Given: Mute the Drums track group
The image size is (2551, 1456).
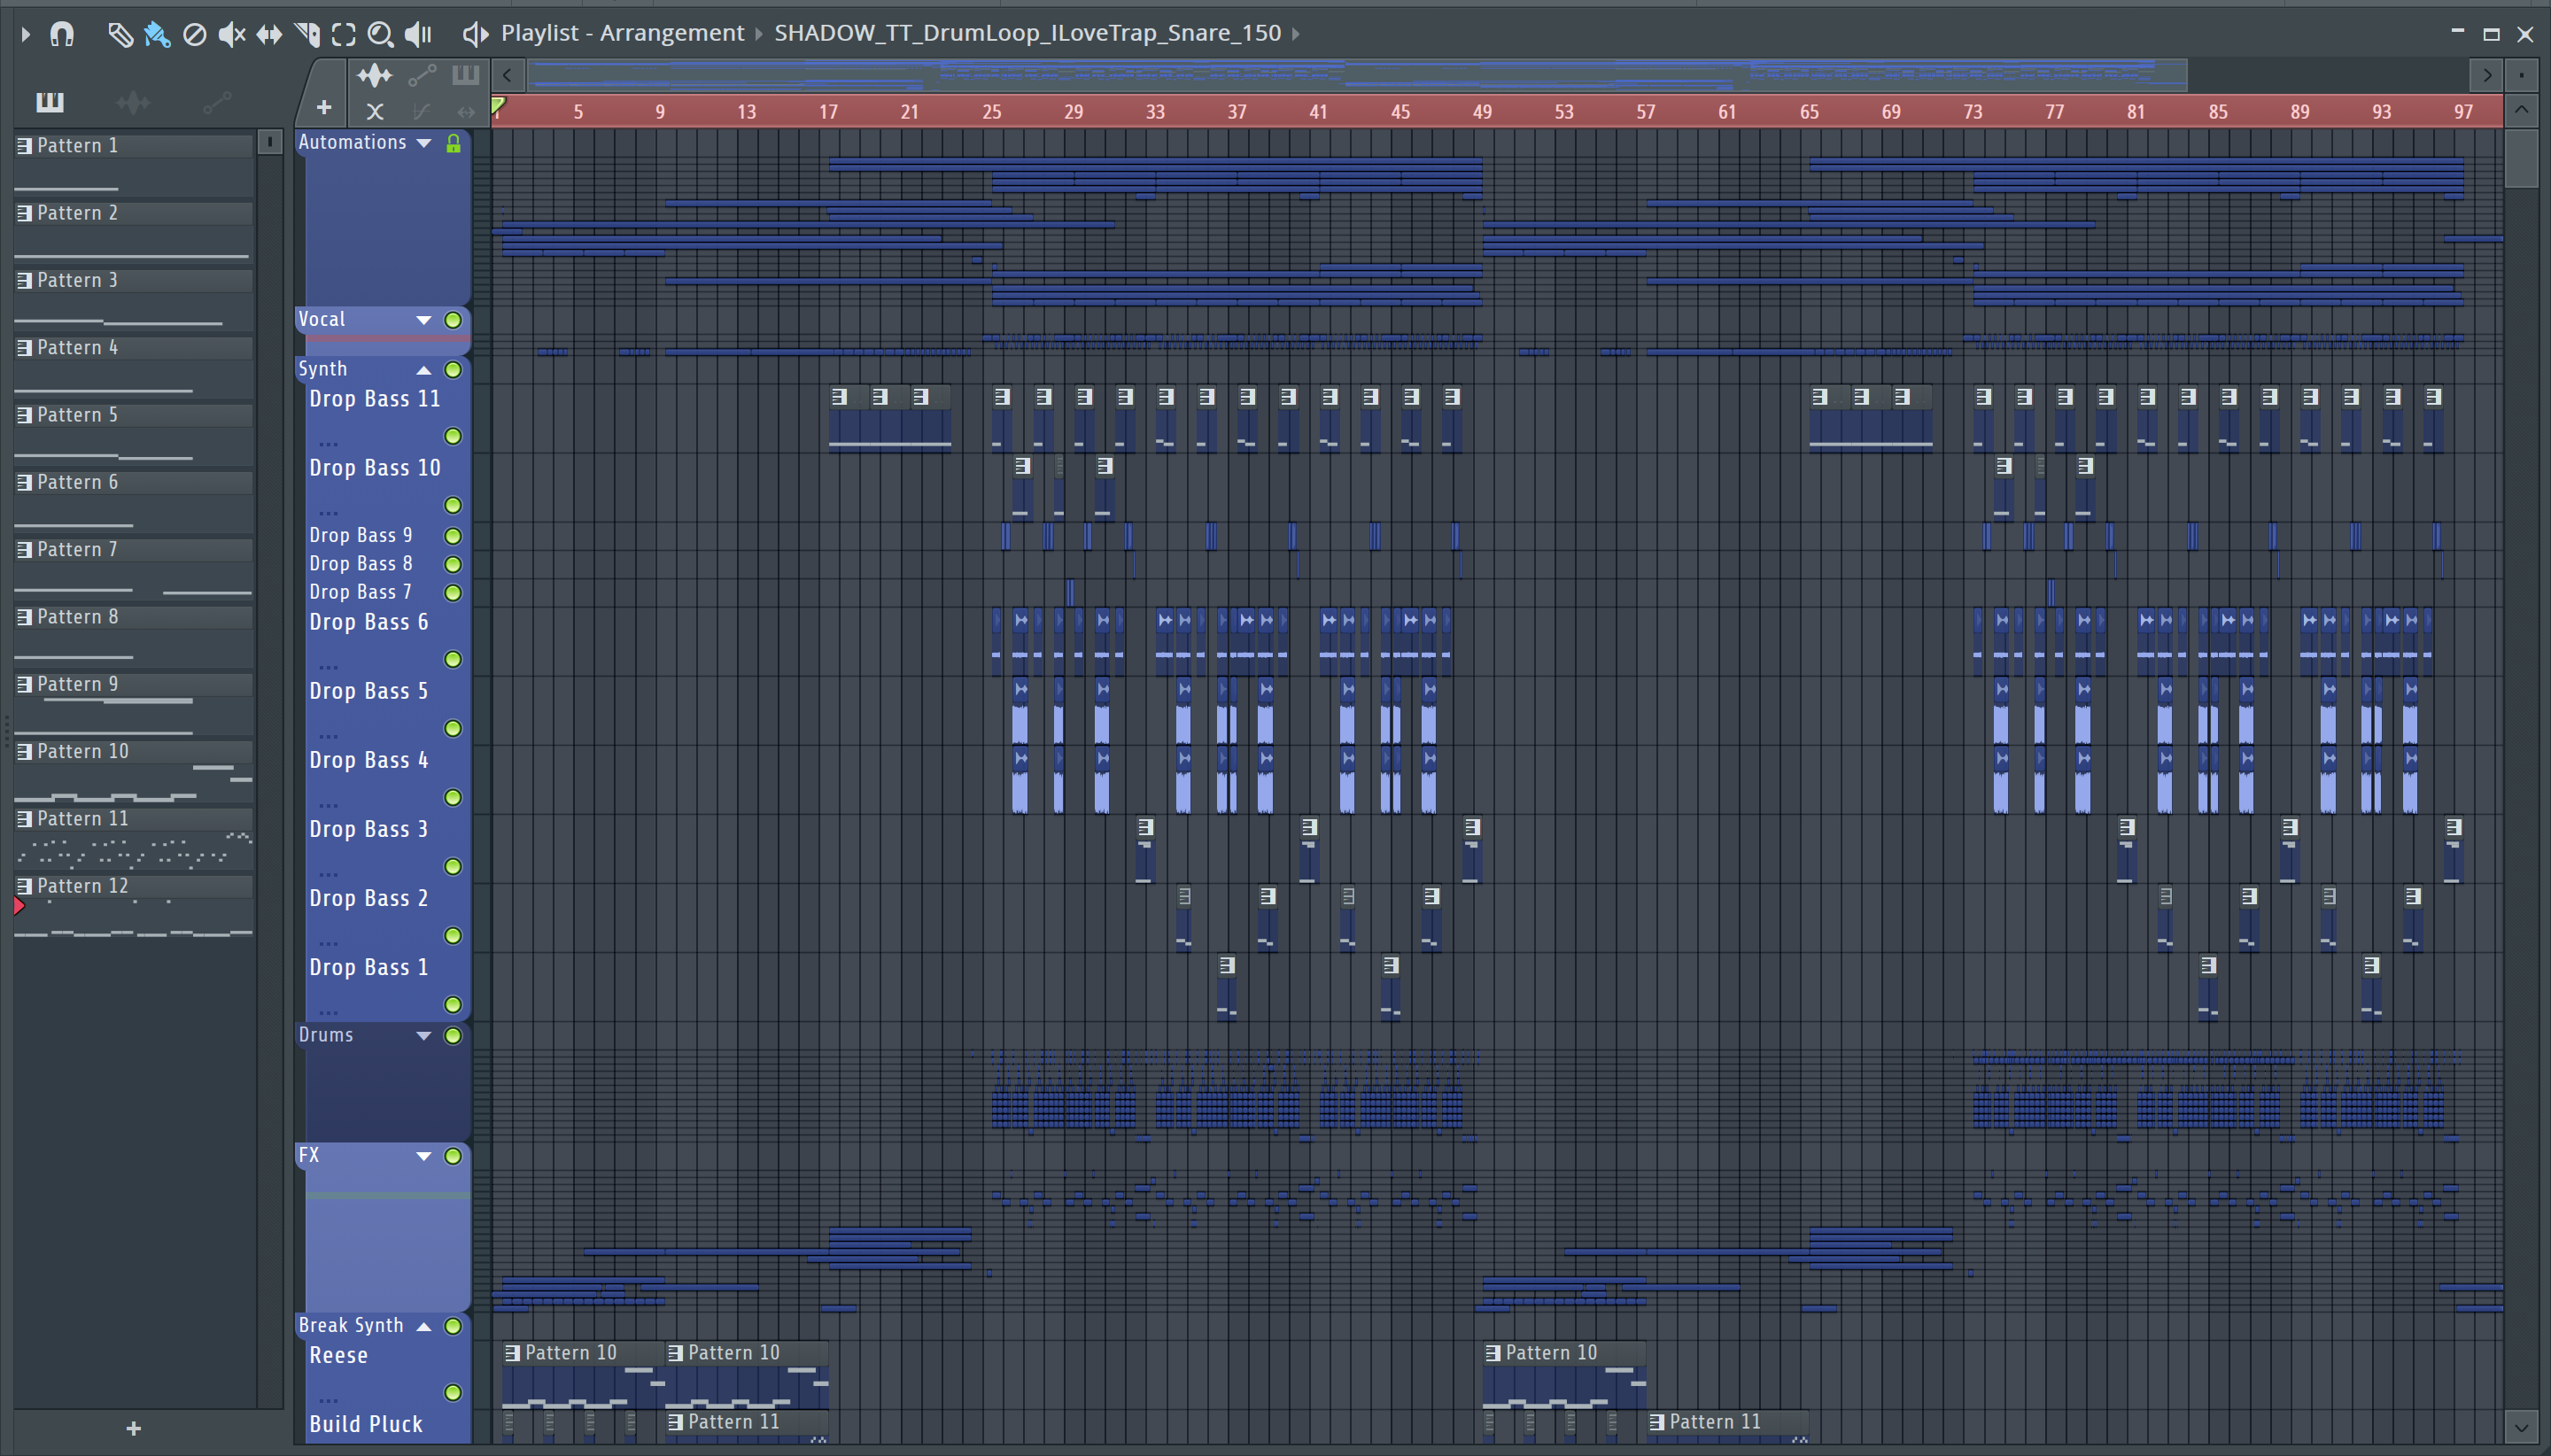Looking at the screenshot, I should click(x=453, y=1036).
